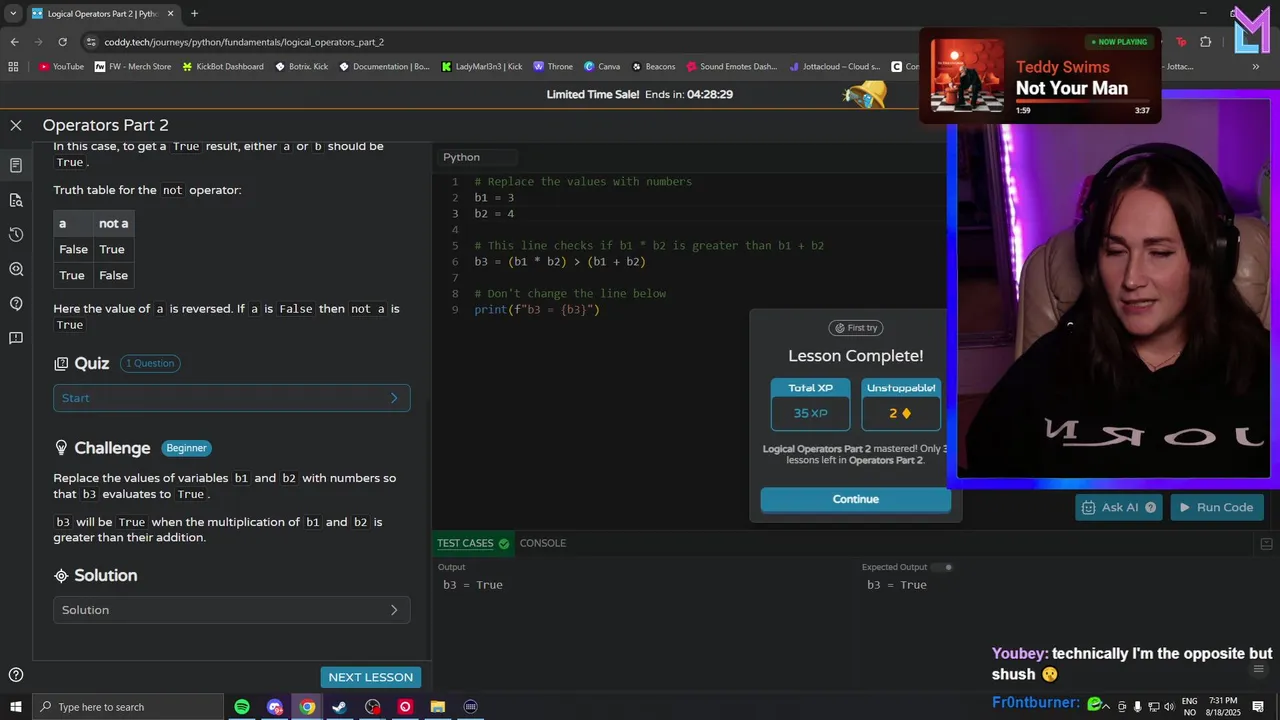The width and height of the screenshot is (1280, 720).
Task: Go to the NEXT LESSON
Action: [370, 677]
